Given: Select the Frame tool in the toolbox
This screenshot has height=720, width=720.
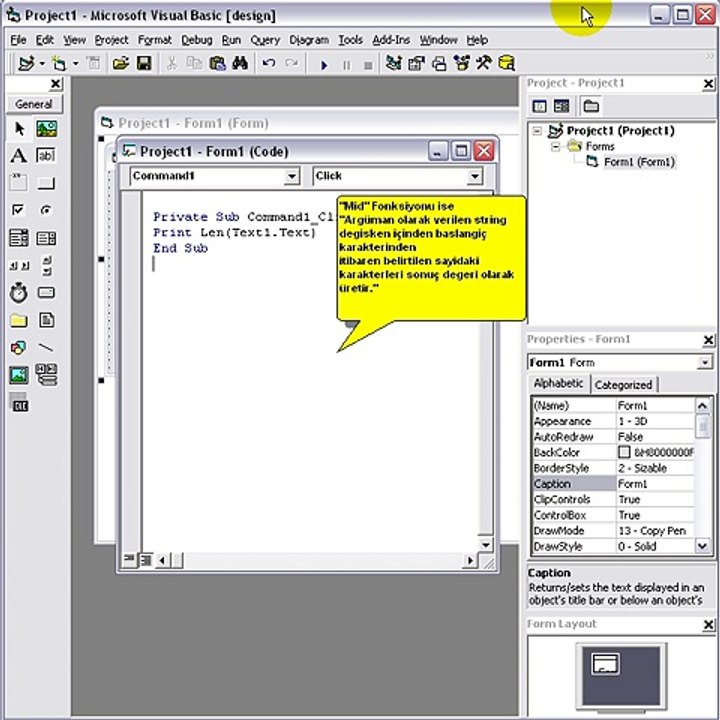Looking at the screenshot, I should pos(19,183).
